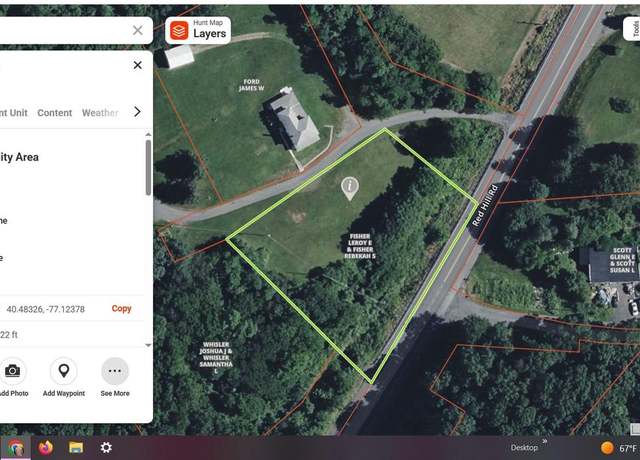Switch to the Weather tab

(100, 113)
